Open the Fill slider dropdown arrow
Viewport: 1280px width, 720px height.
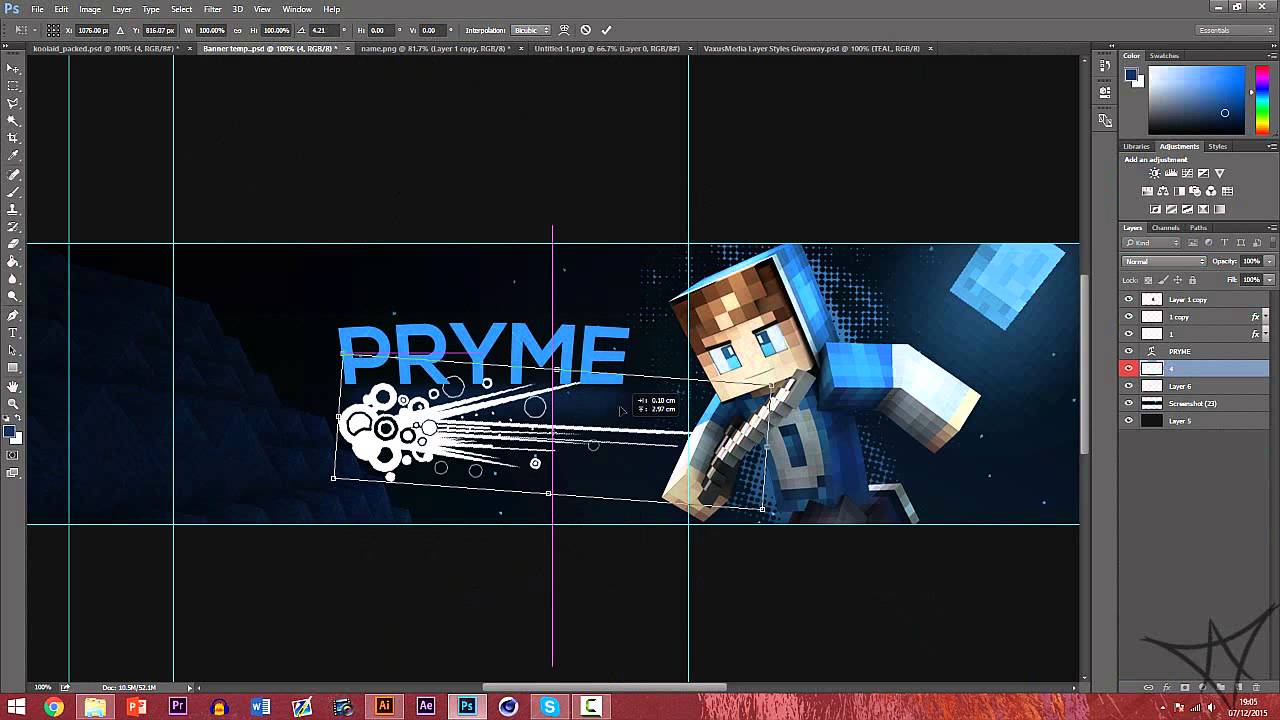[1269, 279]
